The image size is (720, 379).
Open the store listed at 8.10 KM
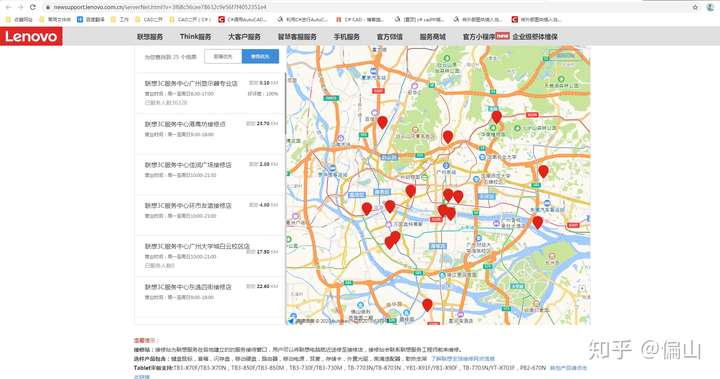click(x=210, y=93)
